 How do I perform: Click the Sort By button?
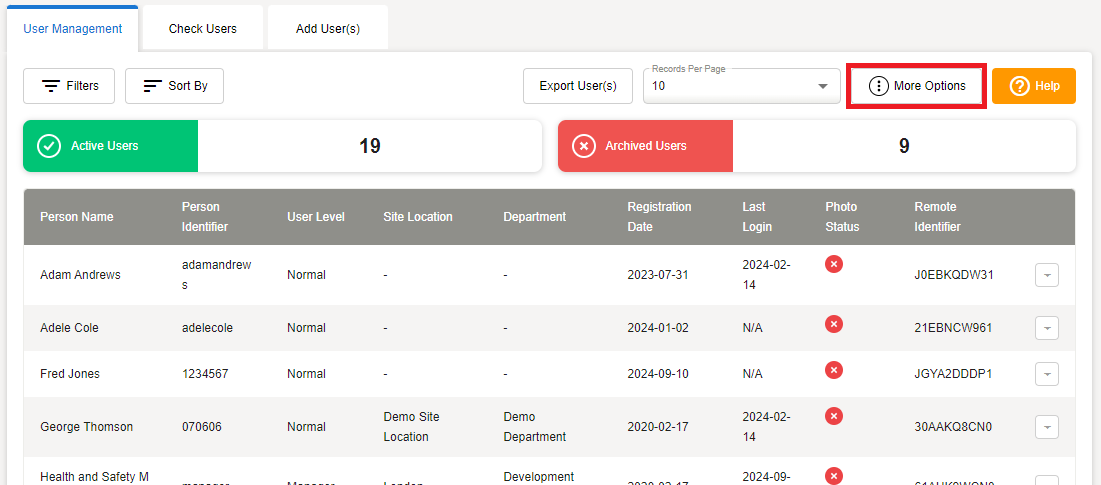[x=174, y=86]
